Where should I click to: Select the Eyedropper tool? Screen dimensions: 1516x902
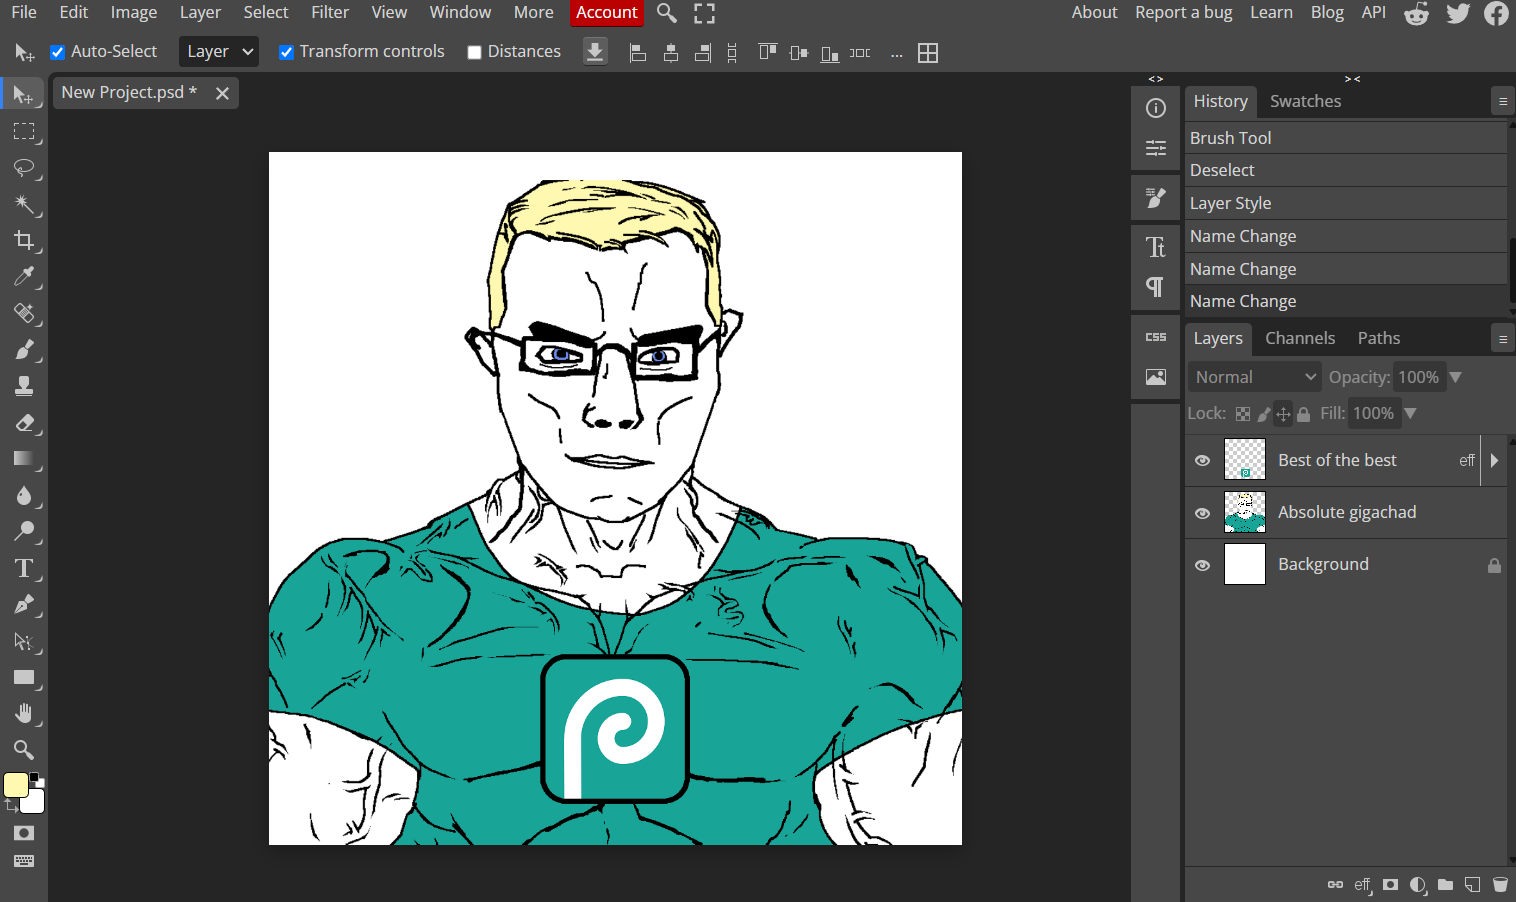click(23, 277)
